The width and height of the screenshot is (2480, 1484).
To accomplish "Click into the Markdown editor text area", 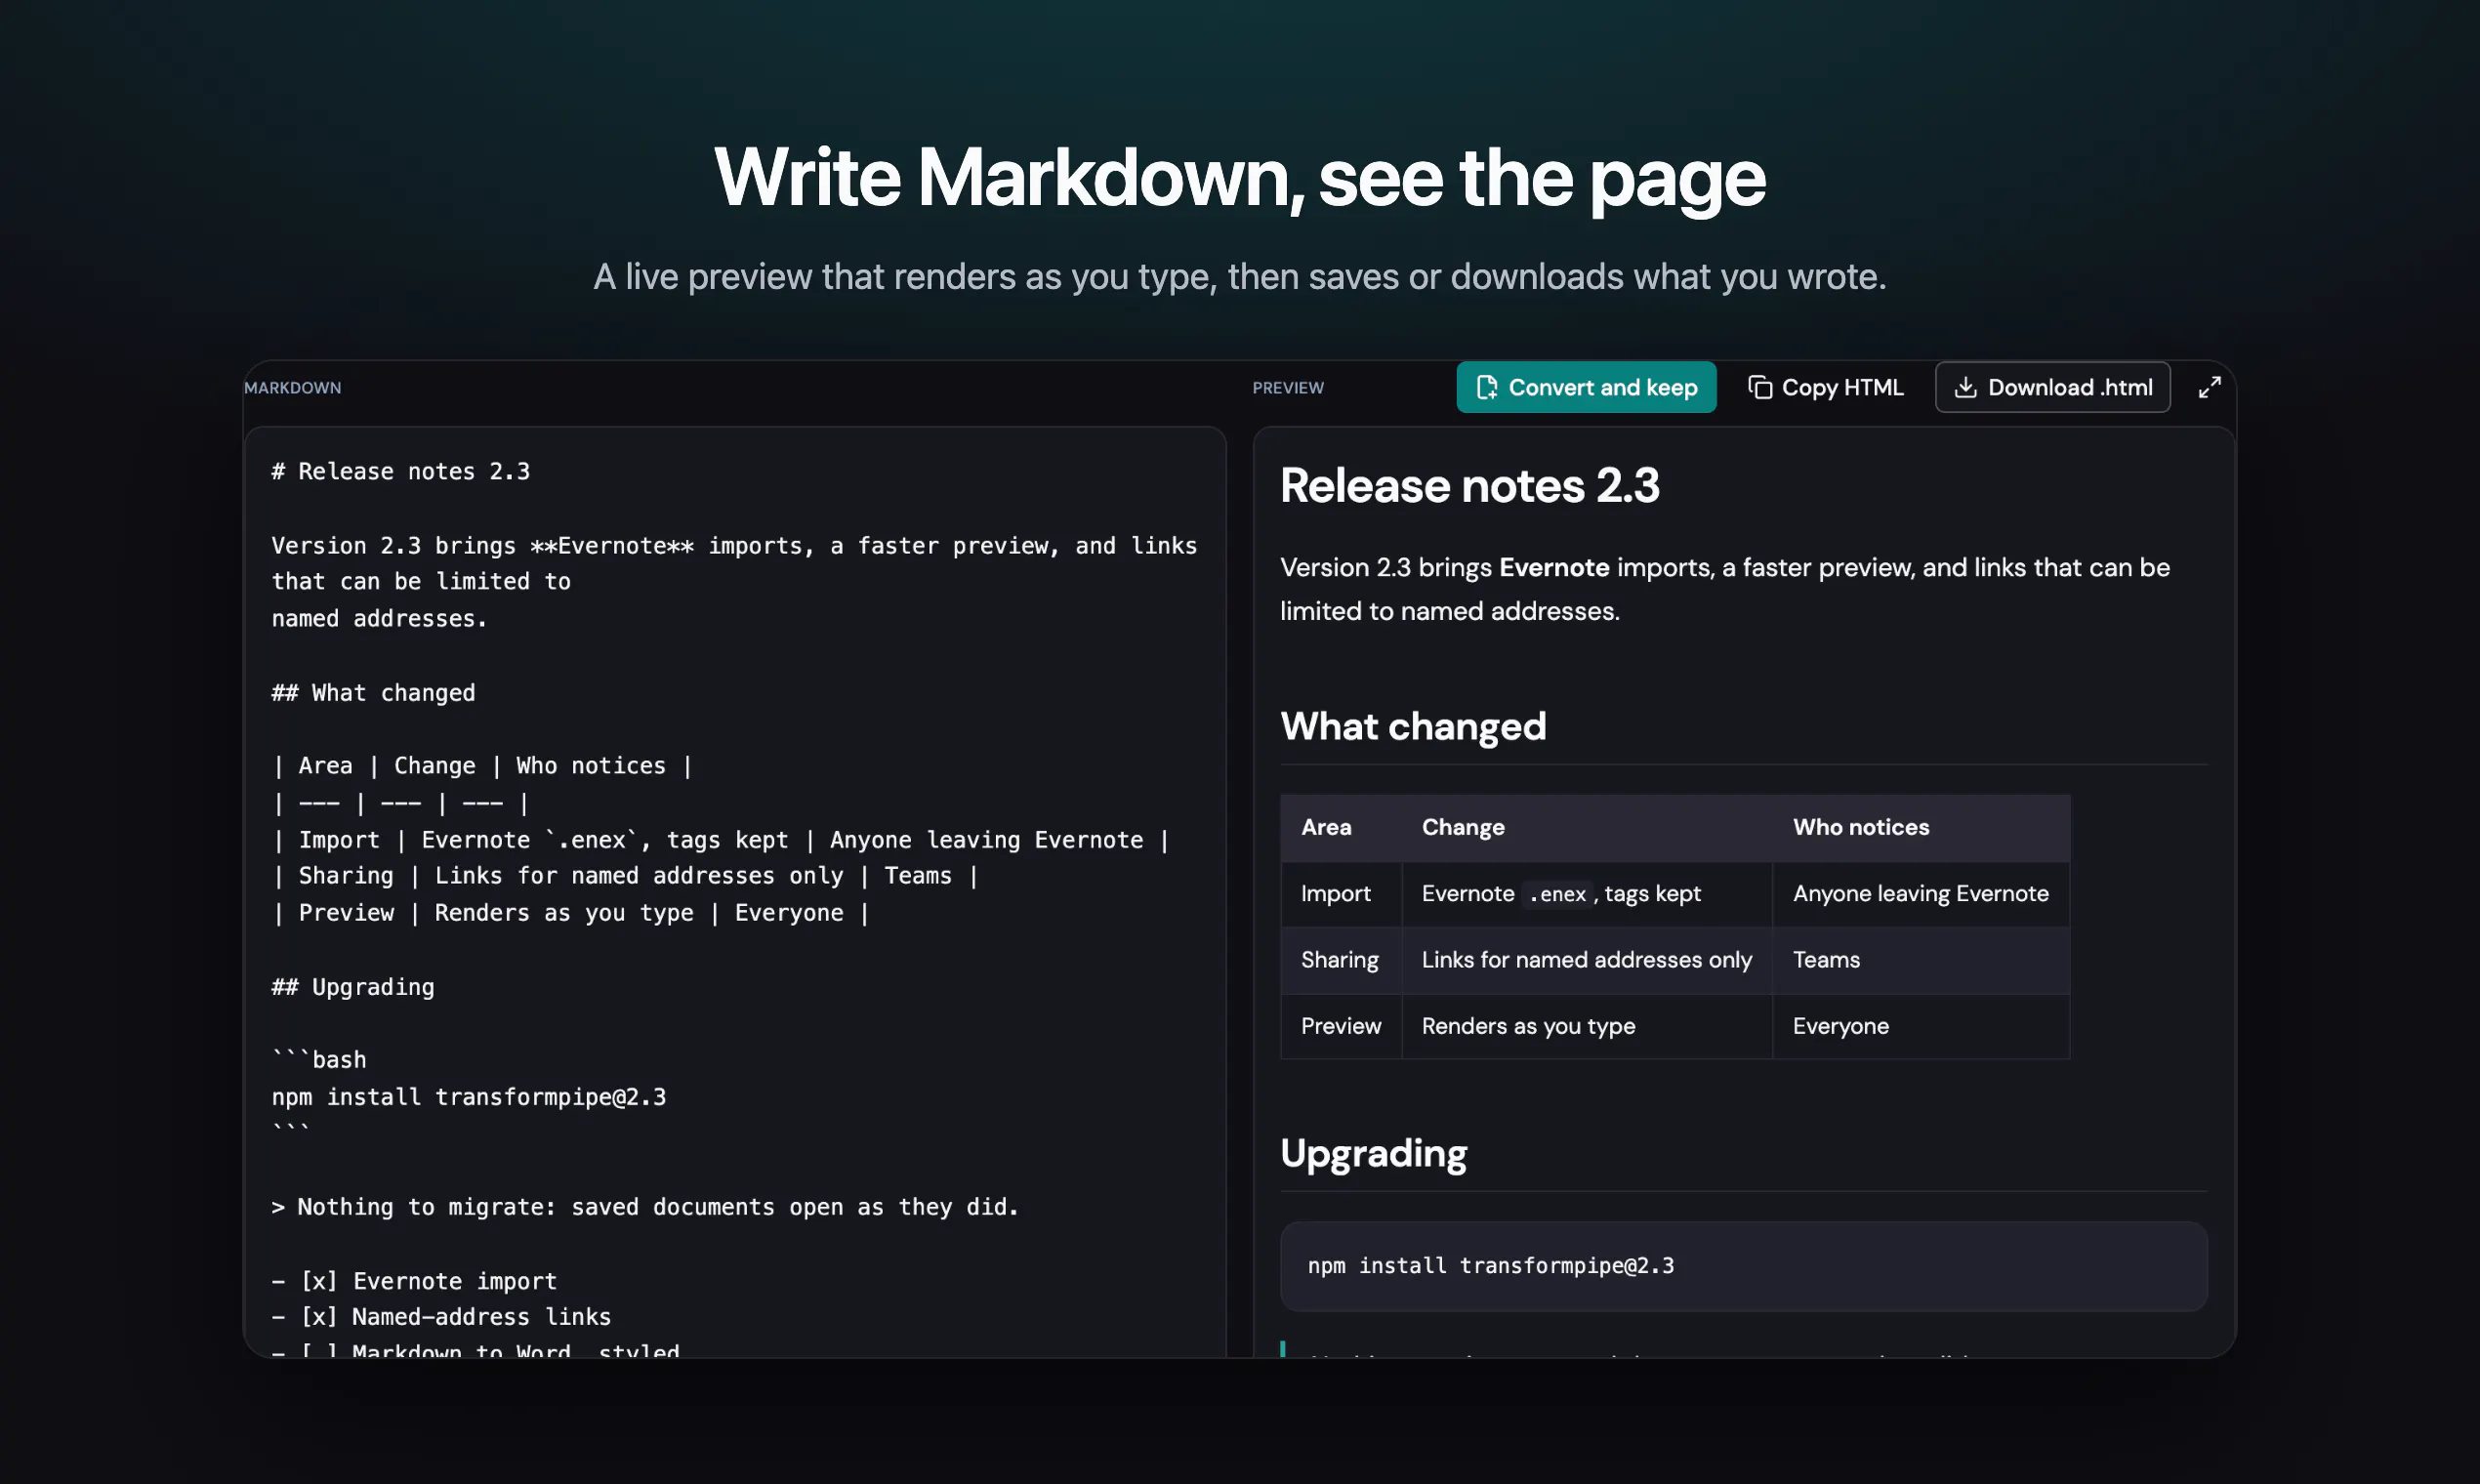I will click(x=735, y=892).
